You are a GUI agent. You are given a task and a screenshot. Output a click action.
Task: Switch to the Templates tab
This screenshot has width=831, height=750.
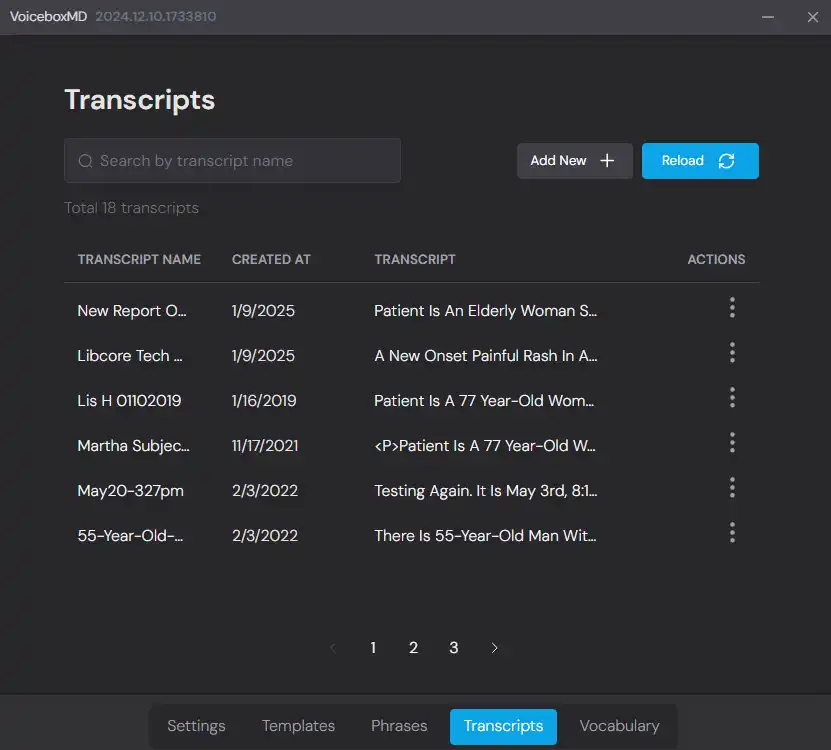tap(298, 726)
